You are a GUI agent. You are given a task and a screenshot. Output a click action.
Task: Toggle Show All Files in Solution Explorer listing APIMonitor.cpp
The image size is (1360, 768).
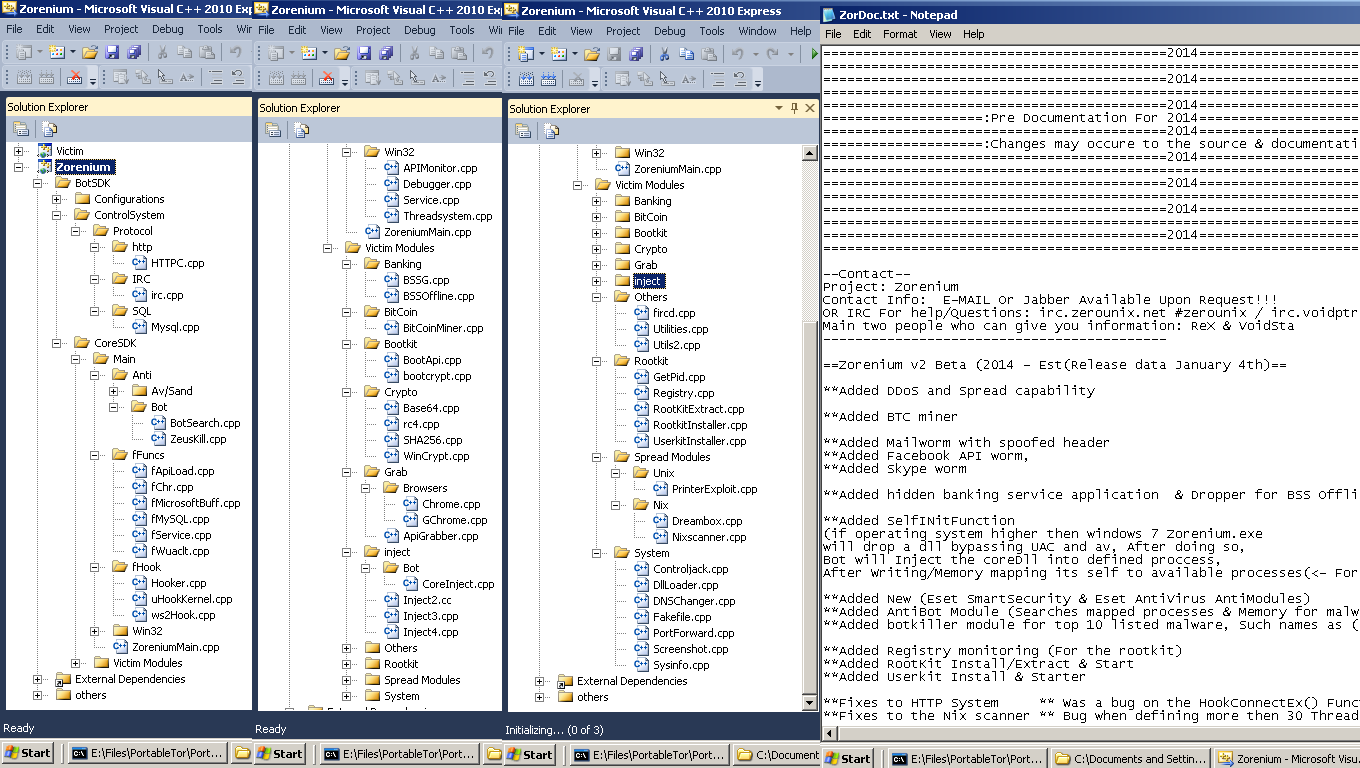[302, 130]
